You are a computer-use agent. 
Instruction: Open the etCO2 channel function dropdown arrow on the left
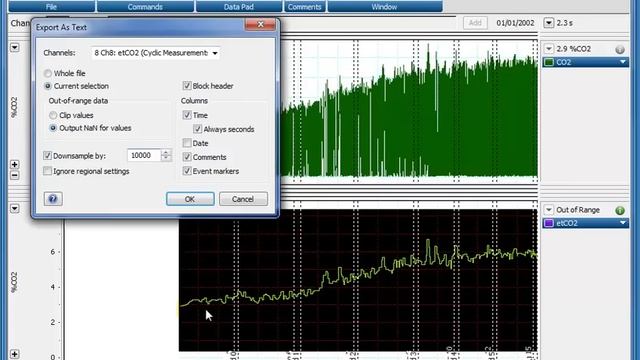click(x=15, y=209)
